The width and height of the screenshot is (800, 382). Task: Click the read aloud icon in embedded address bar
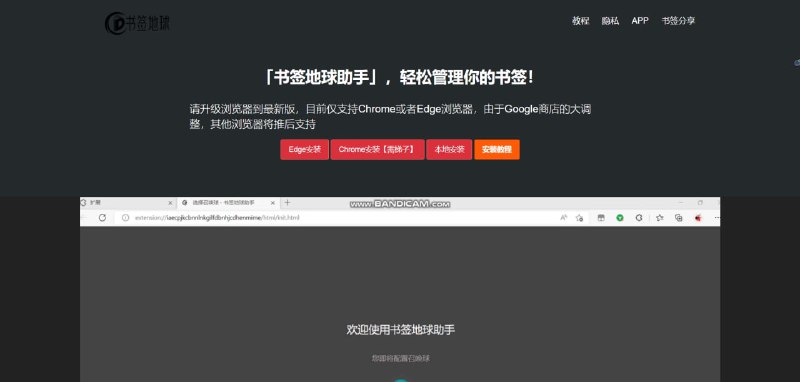(x=564, y=218)
